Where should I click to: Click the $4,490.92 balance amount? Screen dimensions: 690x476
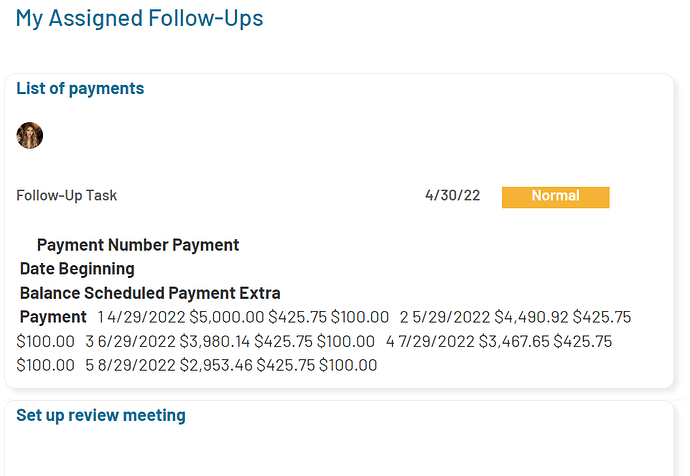531,317
